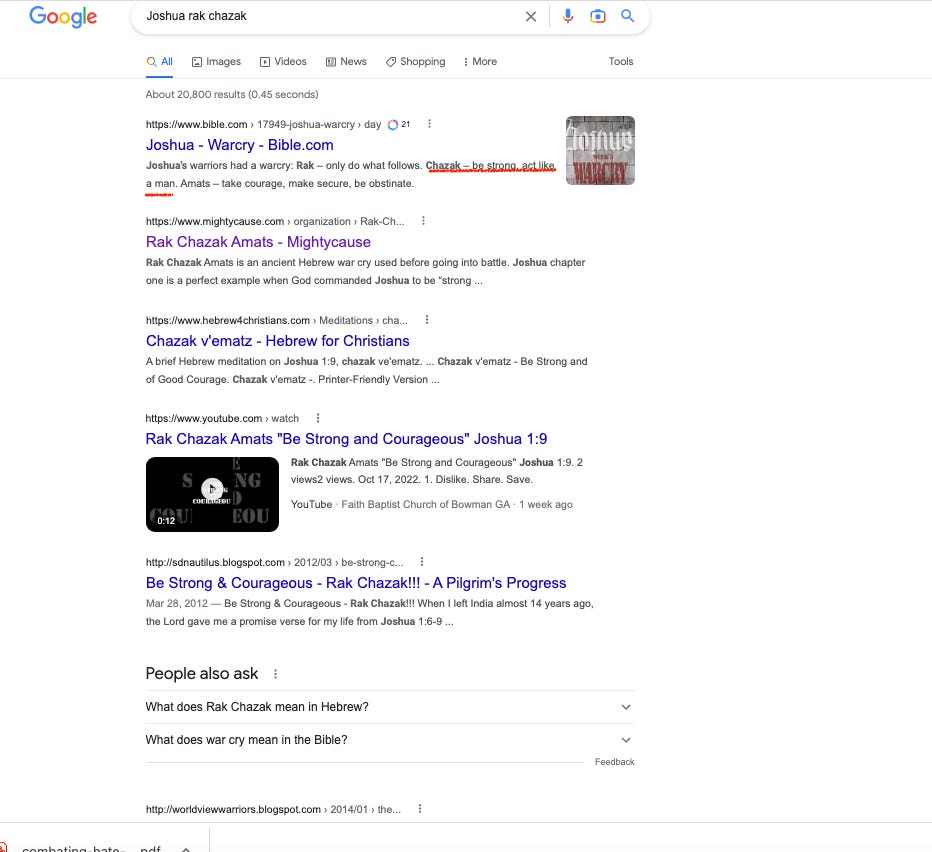The image size is (932, 852).
Task: Open three-dot menu for bible.com result
Action: click(429, 124)
